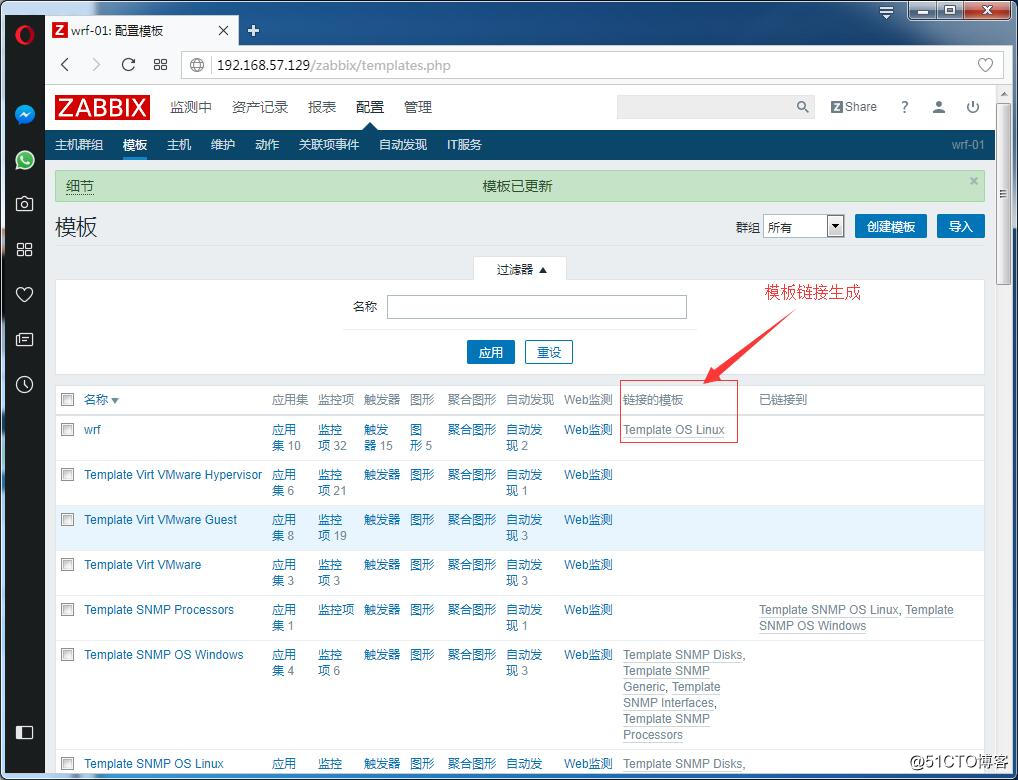Switch to the 自动发现 submenu
Viewport: 1018px width, 780px height.
pos(403,145)
